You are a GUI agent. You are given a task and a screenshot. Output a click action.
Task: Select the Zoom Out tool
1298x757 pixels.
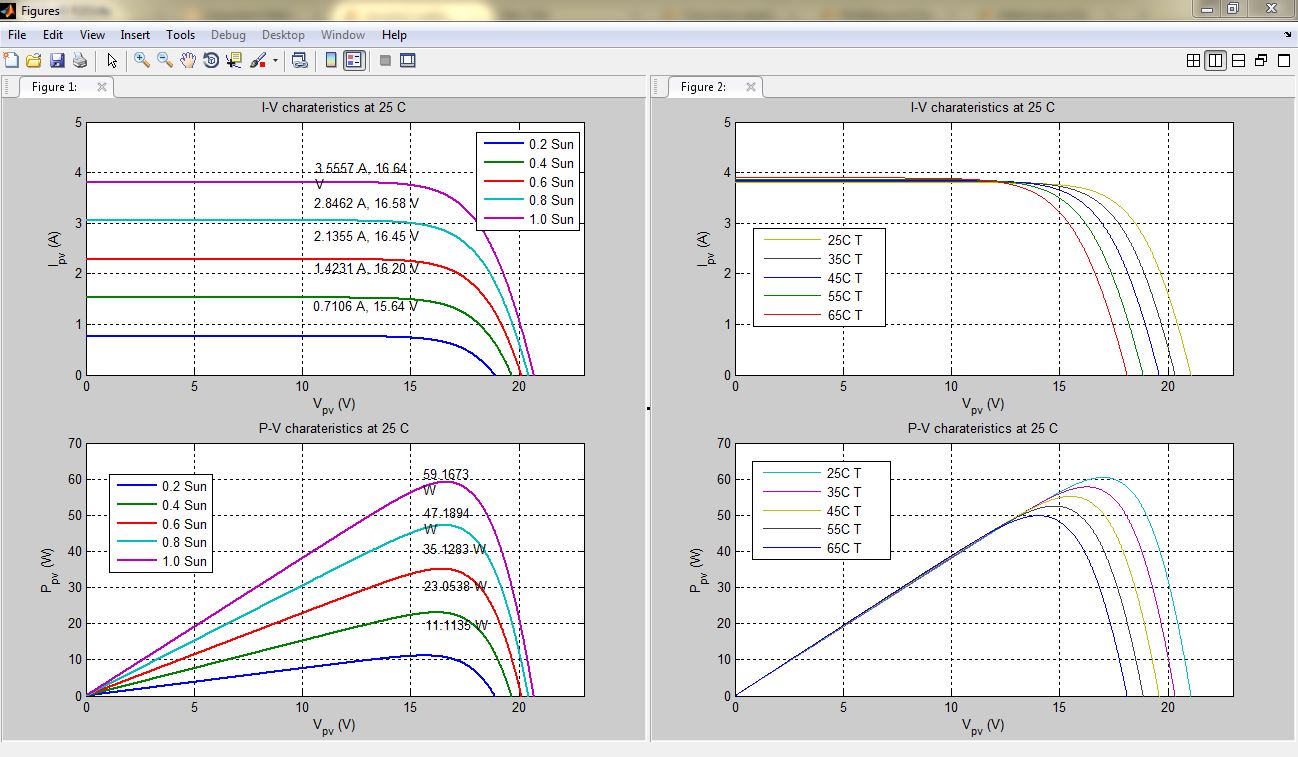point(165,60)
